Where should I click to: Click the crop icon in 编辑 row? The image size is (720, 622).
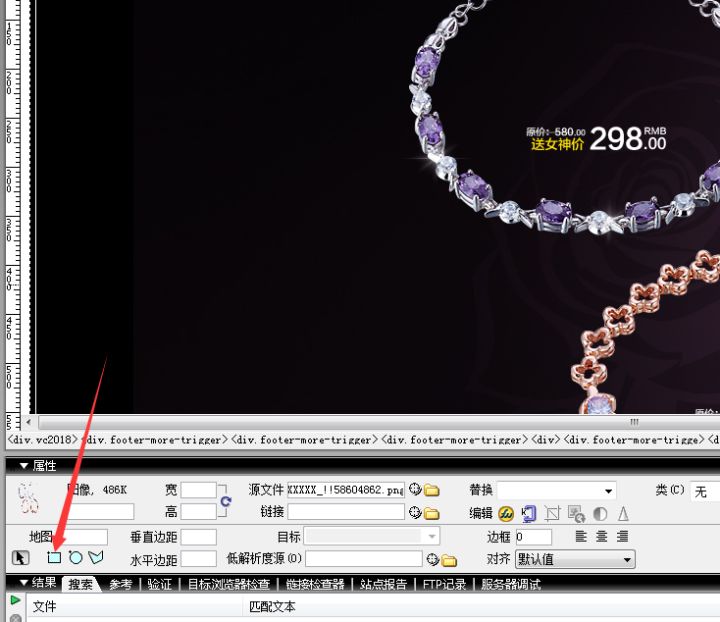551,514
